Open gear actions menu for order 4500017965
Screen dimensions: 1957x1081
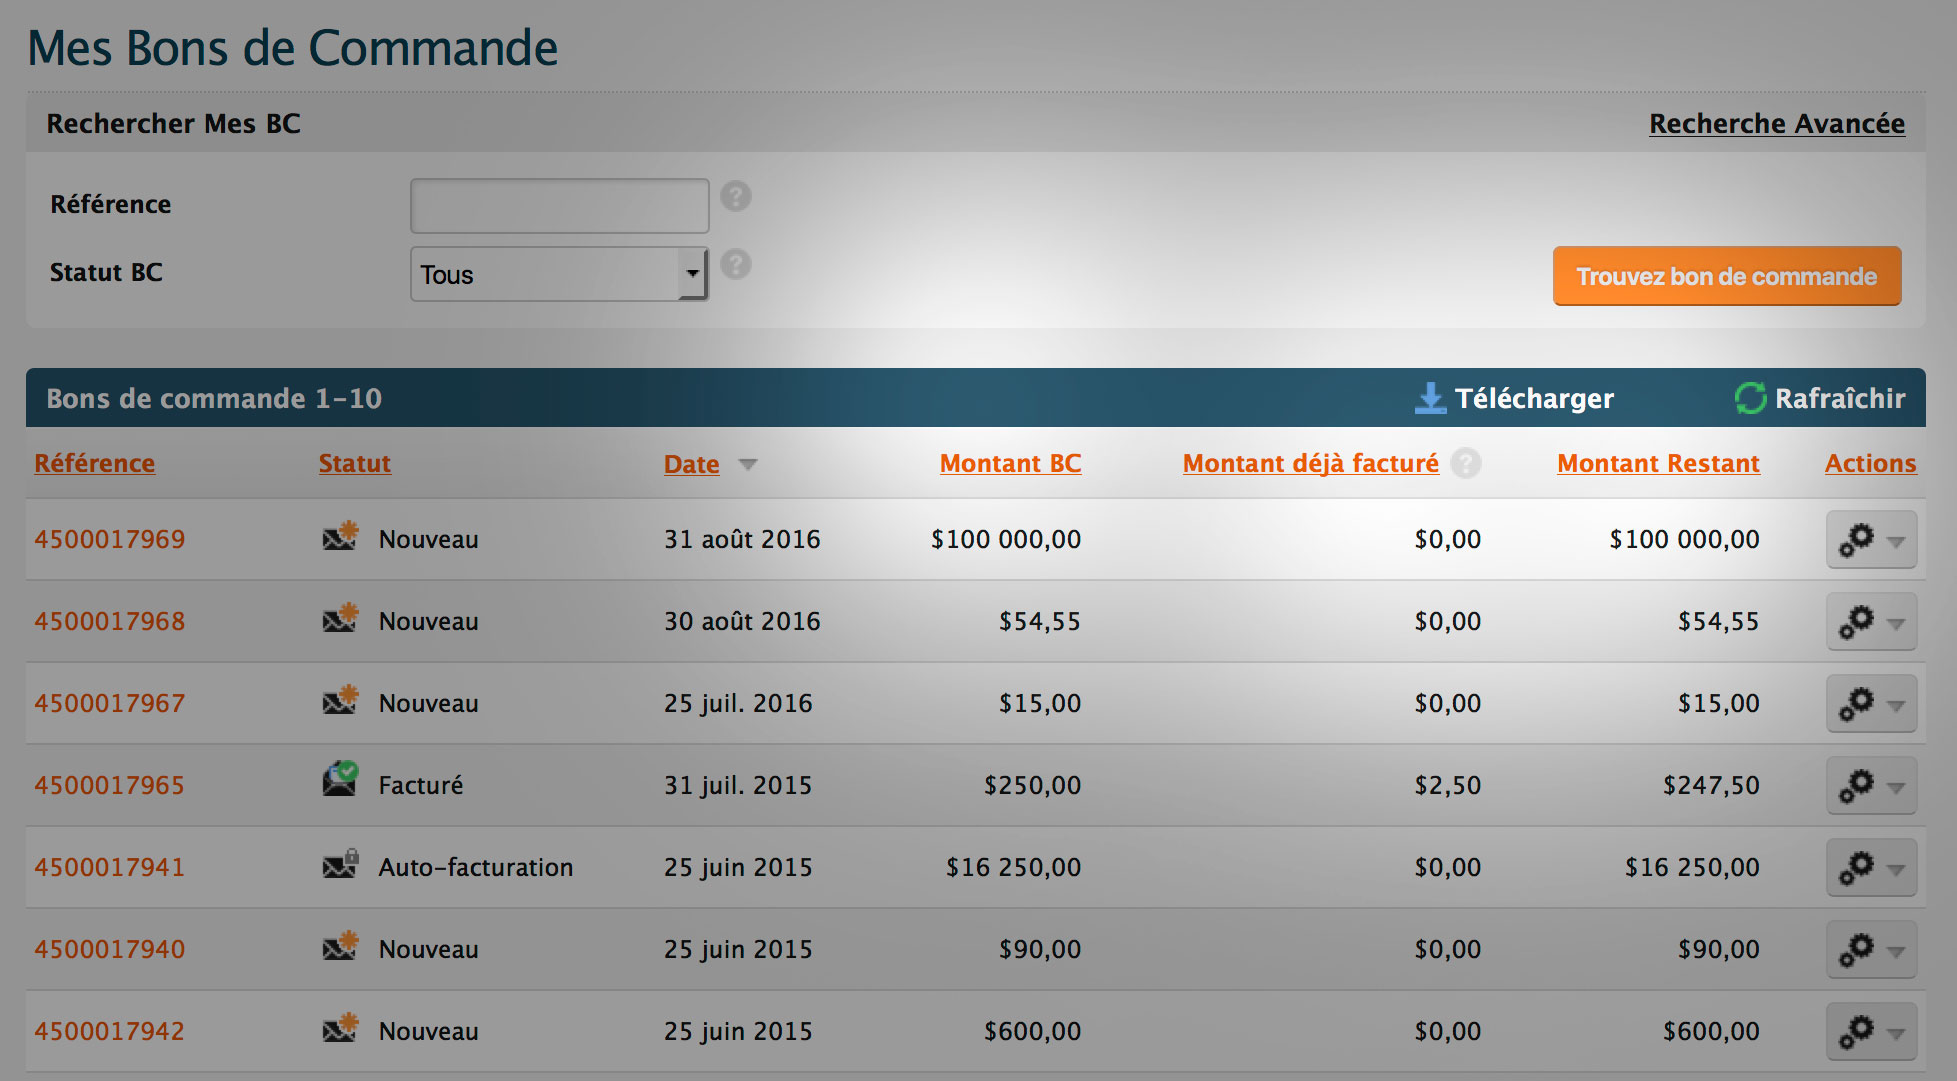[x=1871, y=786]
